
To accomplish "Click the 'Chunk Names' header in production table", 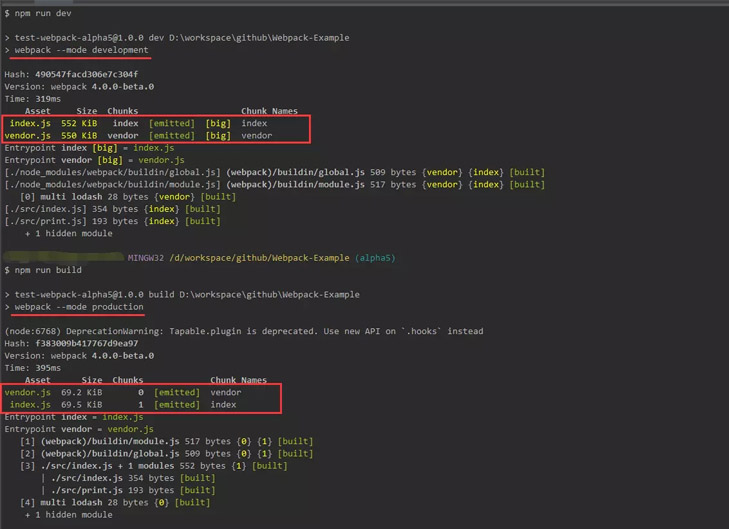I will (x=239, y=380).
